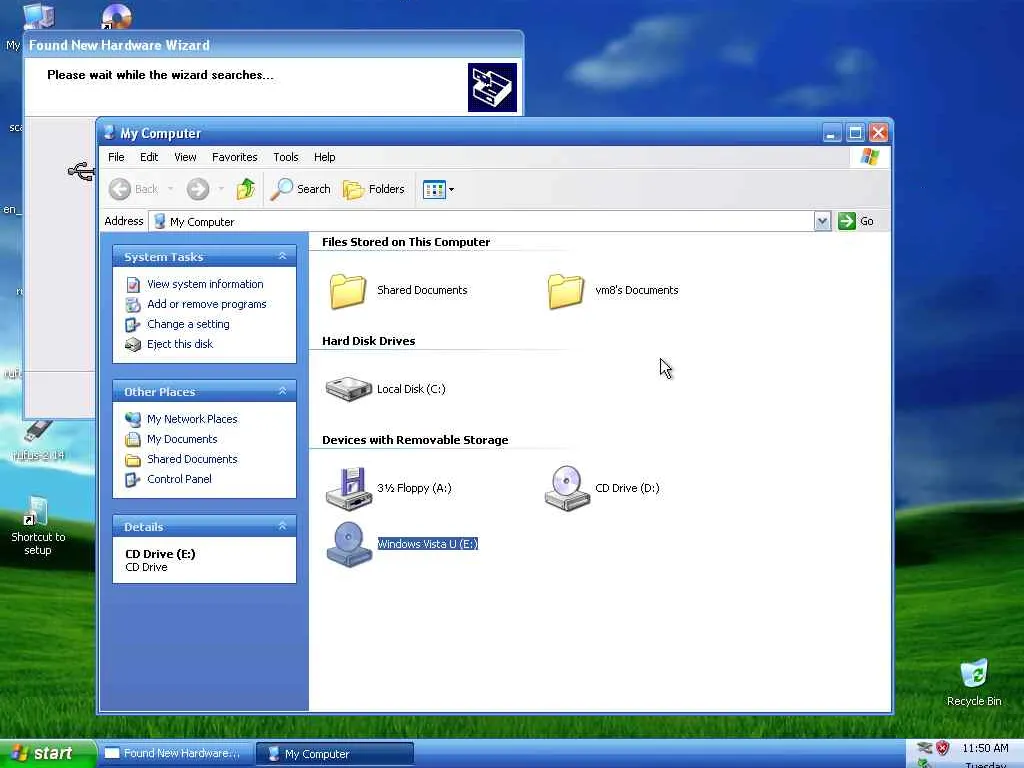
Task: Open Search from the toolbar
Action: coord(301,189)
